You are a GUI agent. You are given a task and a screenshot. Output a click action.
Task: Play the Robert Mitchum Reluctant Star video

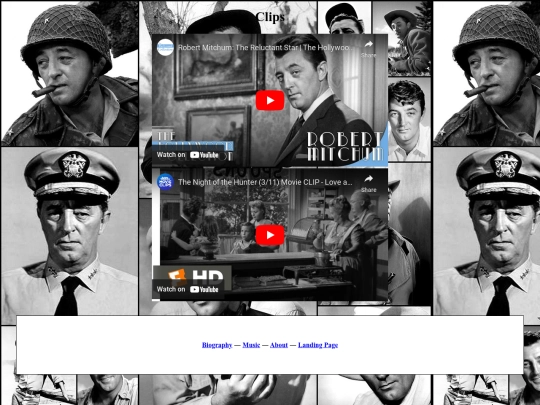tap(270, 100)
